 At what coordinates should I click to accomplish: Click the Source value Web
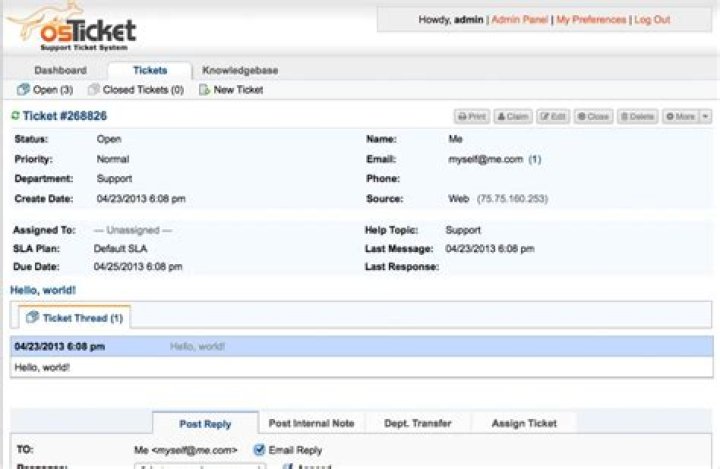pyautogui.click(x=458, y=198)
